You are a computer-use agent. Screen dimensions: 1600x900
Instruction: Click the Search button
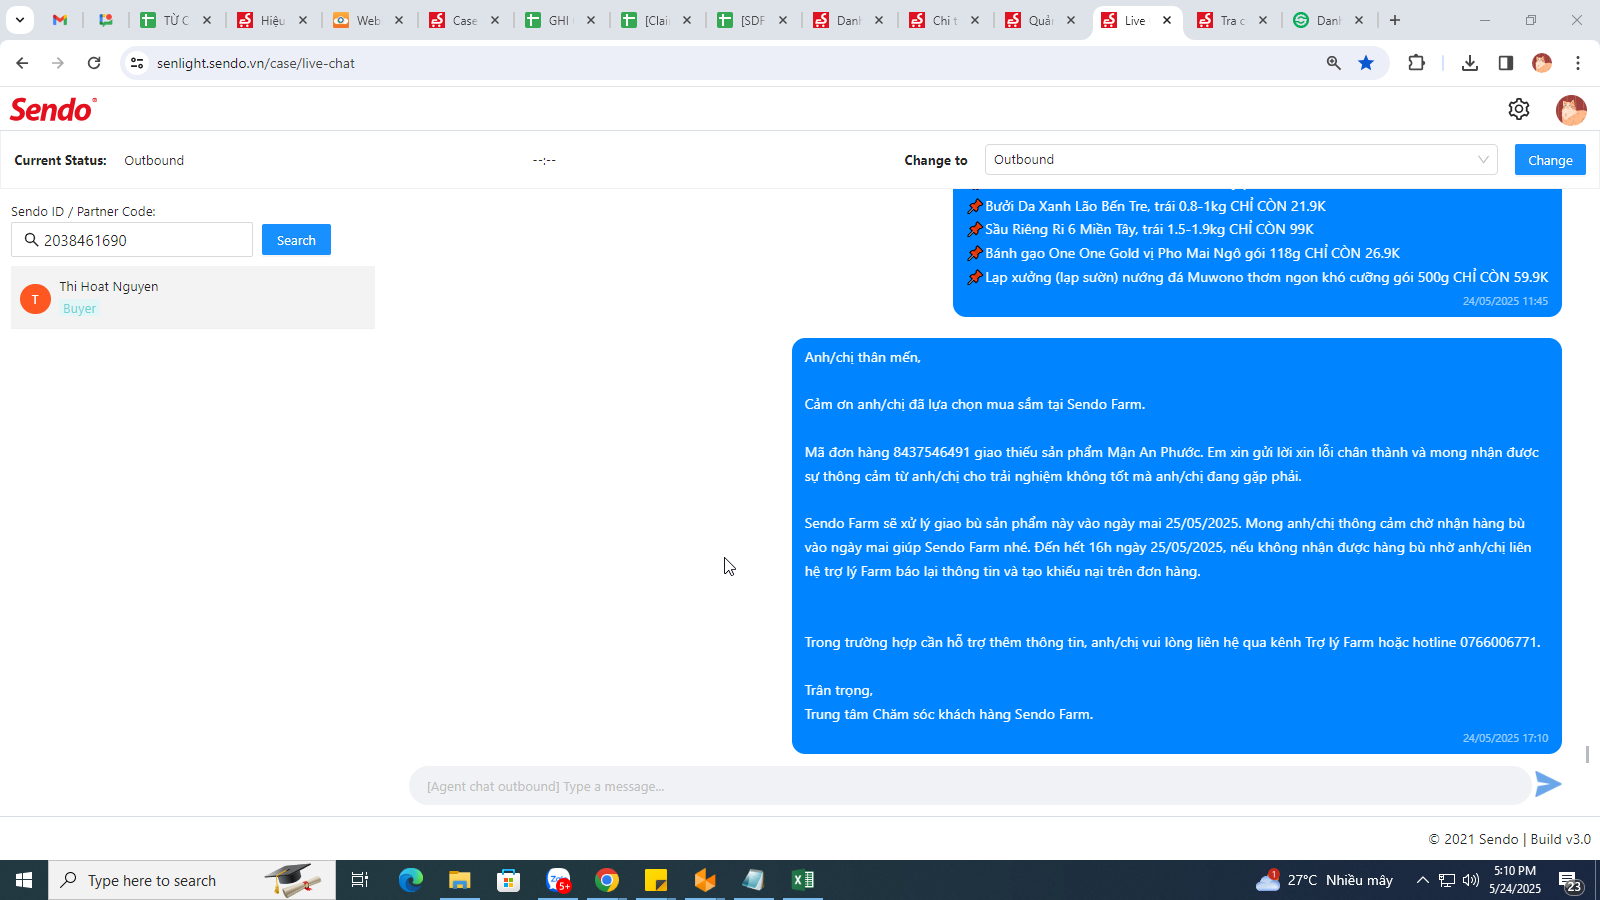[296, 240]
